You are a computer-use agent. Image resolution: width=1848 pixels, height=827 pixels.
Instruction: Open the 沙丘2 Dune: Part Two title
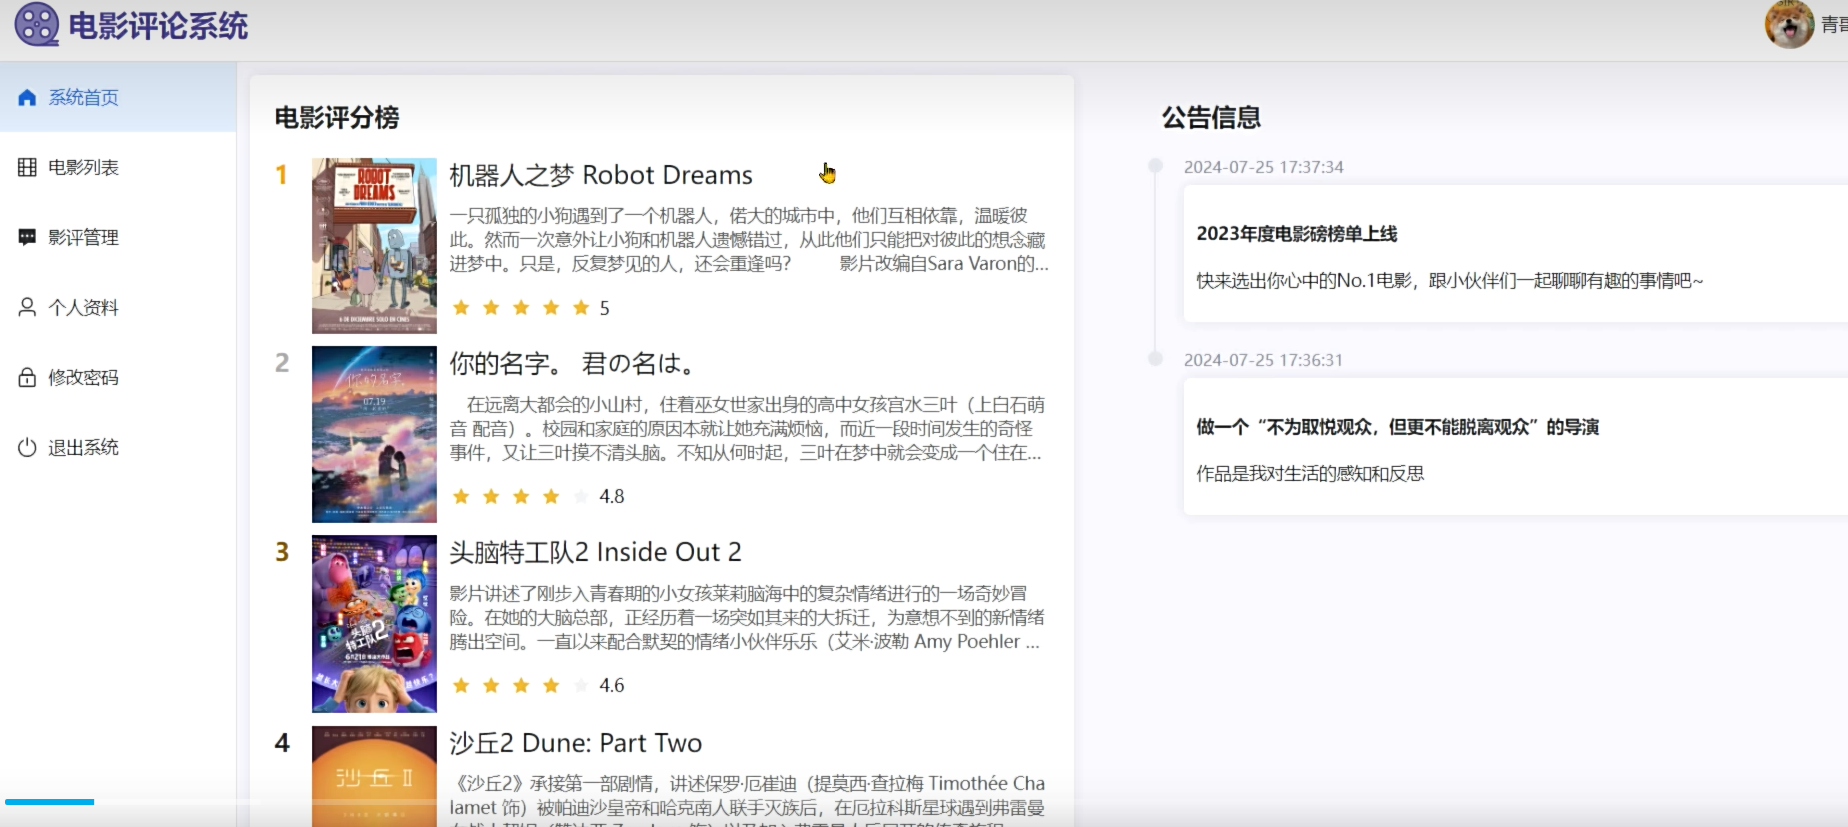[576, 743]
